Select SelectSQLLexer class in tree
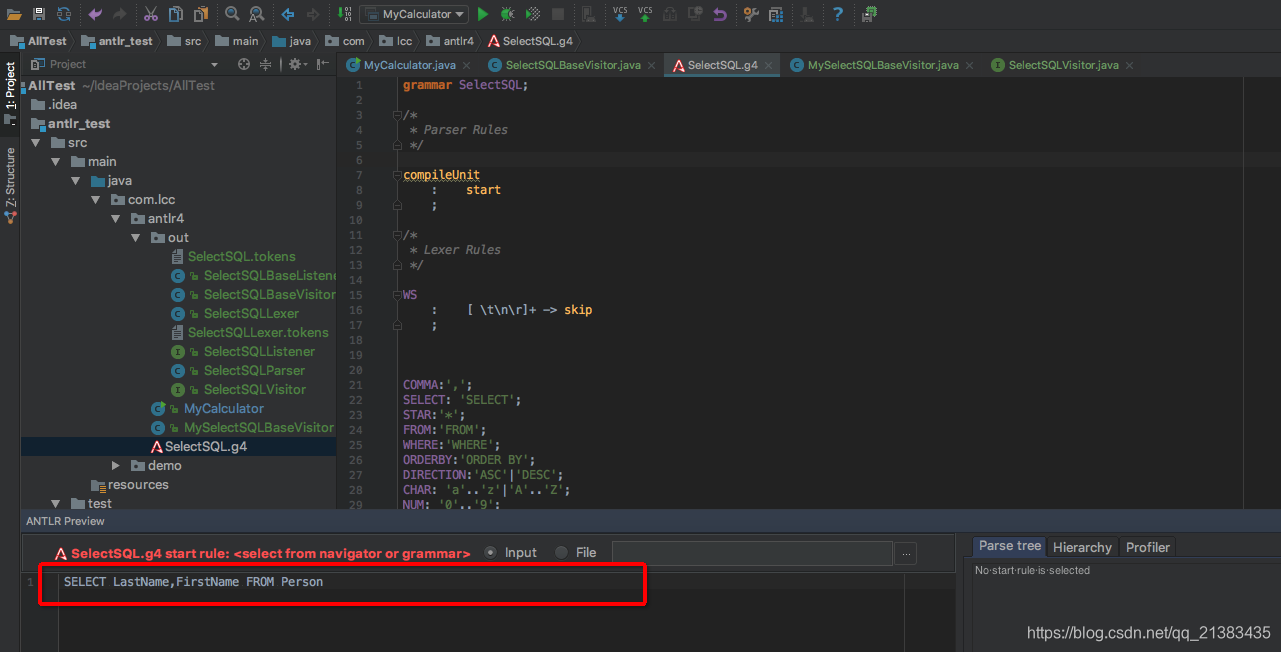Image resolution: width=1281 pixels, height=652 pixels. pyautogui.click(x=251, y=314)
